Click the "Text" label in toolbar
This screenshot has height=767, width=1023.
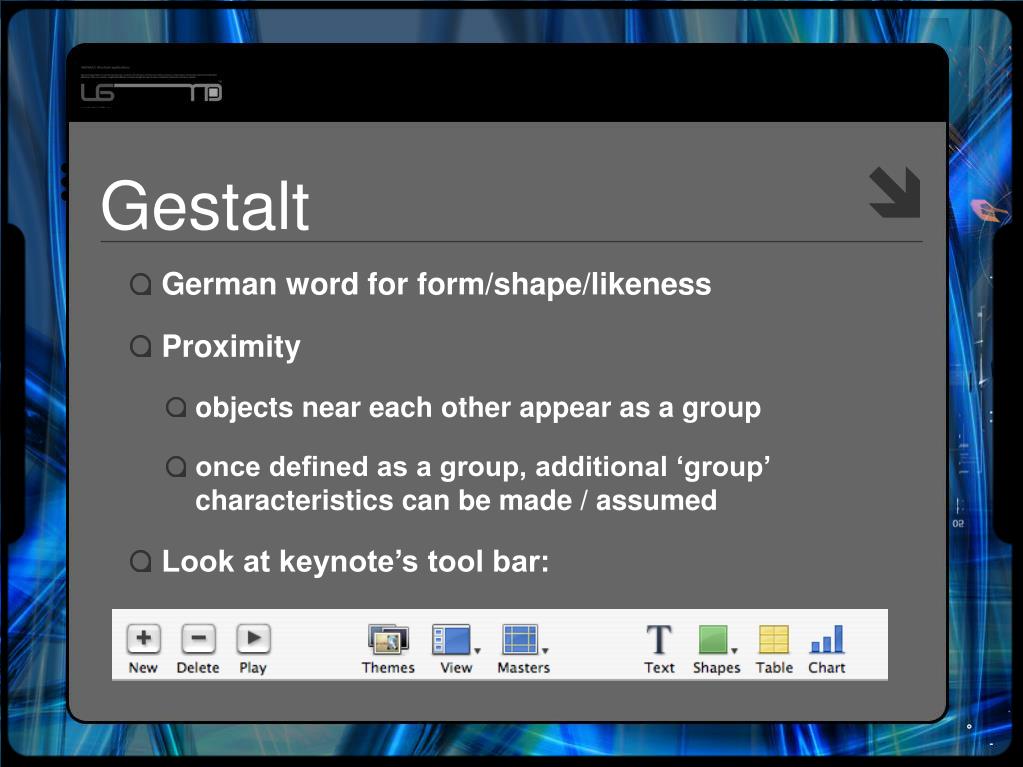659,668
